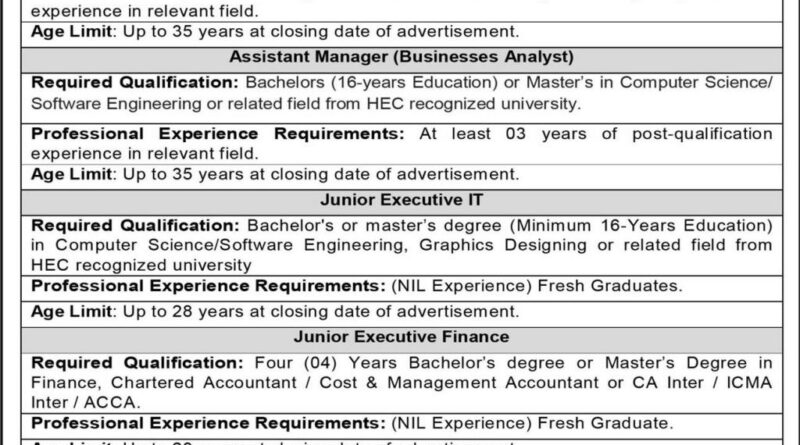Click the (NIL Experience) Fresh Graduates text
Viewport: 800px width, 445px height.
(484, 286)
